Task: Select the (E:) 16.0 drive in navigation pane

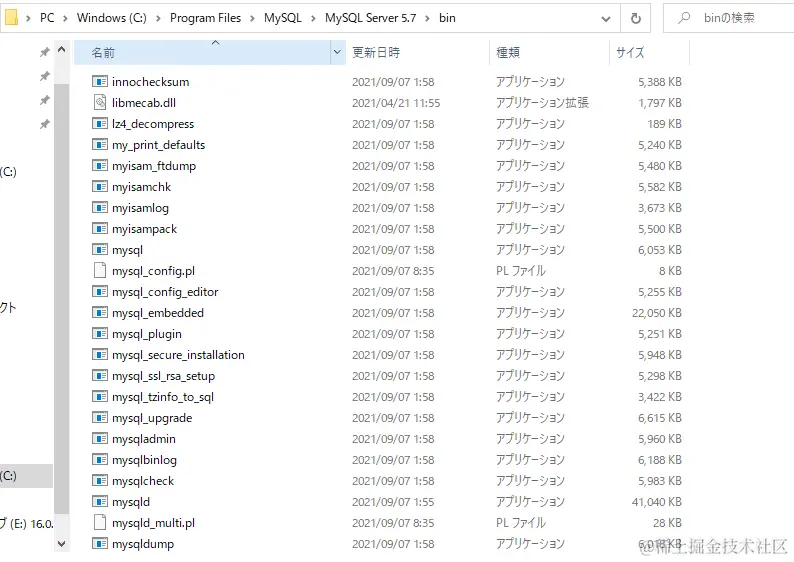Action: click(x=26, y=523)
